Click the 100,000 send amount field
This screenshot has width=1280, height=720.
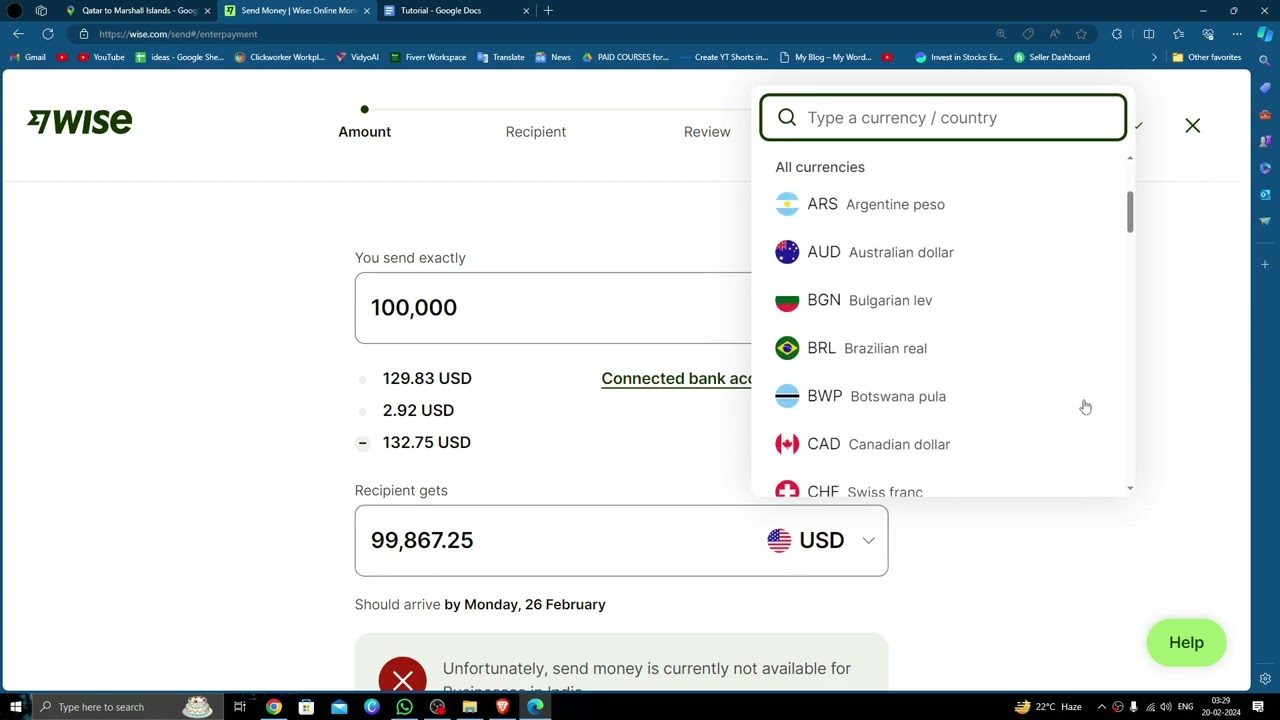coord(553,308)
